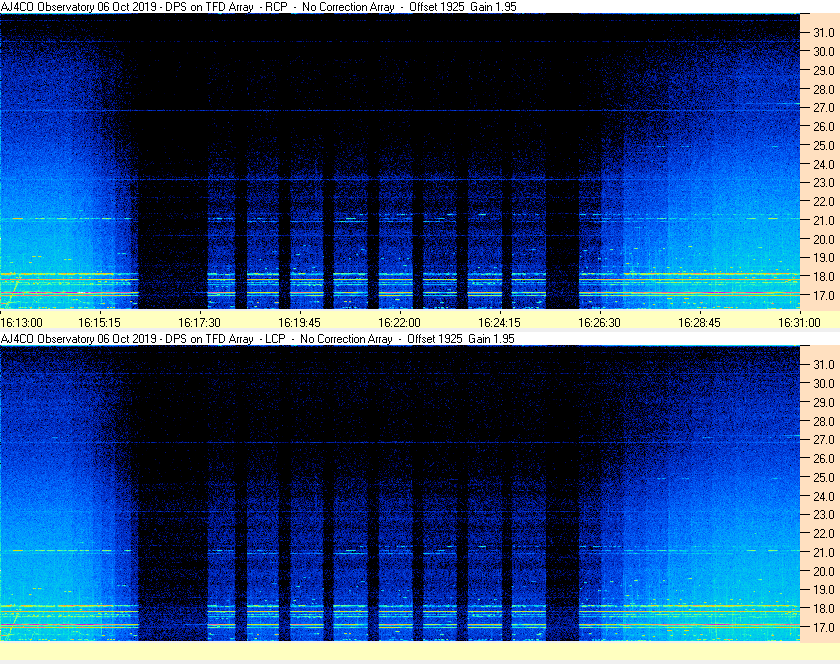The width and height of the screenshot is (840, 664).
Task: Select the 16:15:15 time axis label
Action: click(x=100, y=323)
